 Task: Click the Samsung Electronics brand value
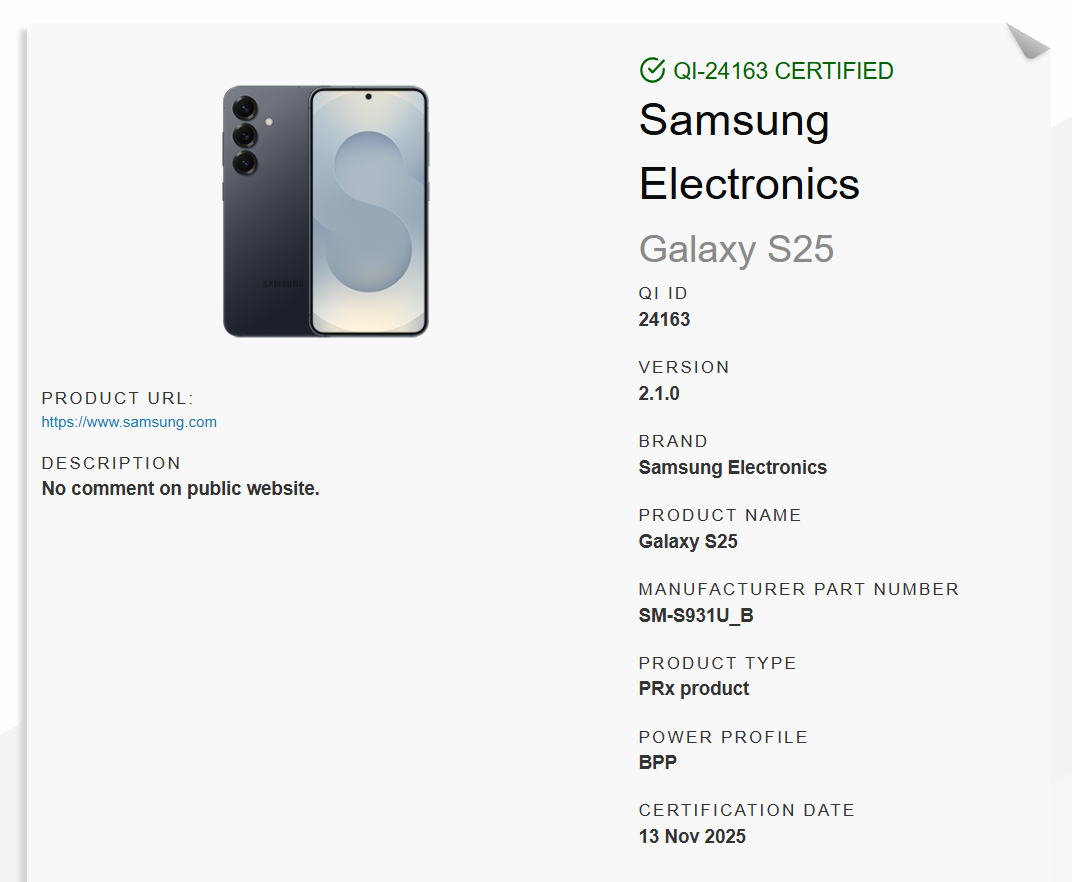(x=732, y=468)
